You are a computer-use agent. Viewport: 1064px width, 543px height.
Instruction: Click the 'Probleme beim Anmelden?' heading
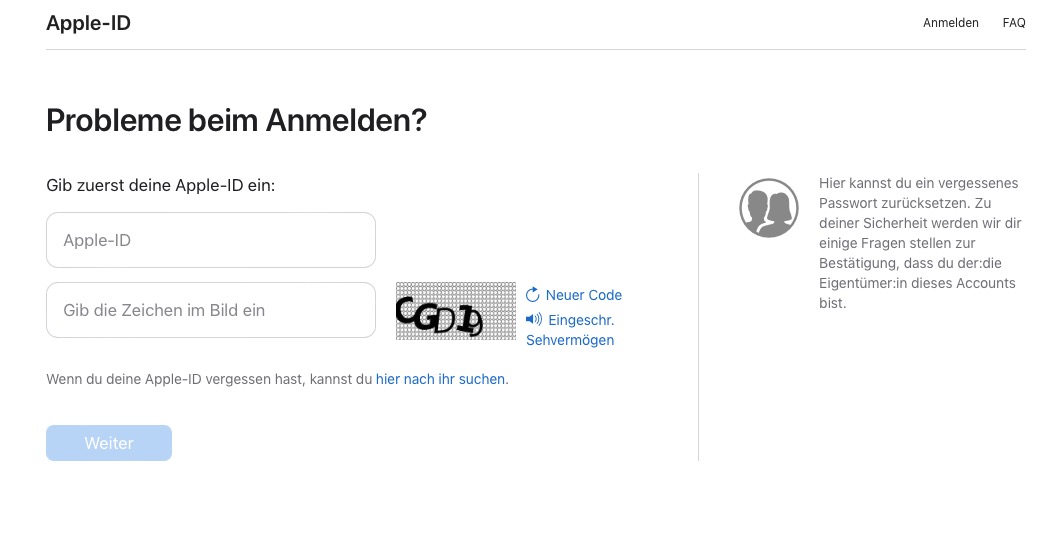pos(236,120)
